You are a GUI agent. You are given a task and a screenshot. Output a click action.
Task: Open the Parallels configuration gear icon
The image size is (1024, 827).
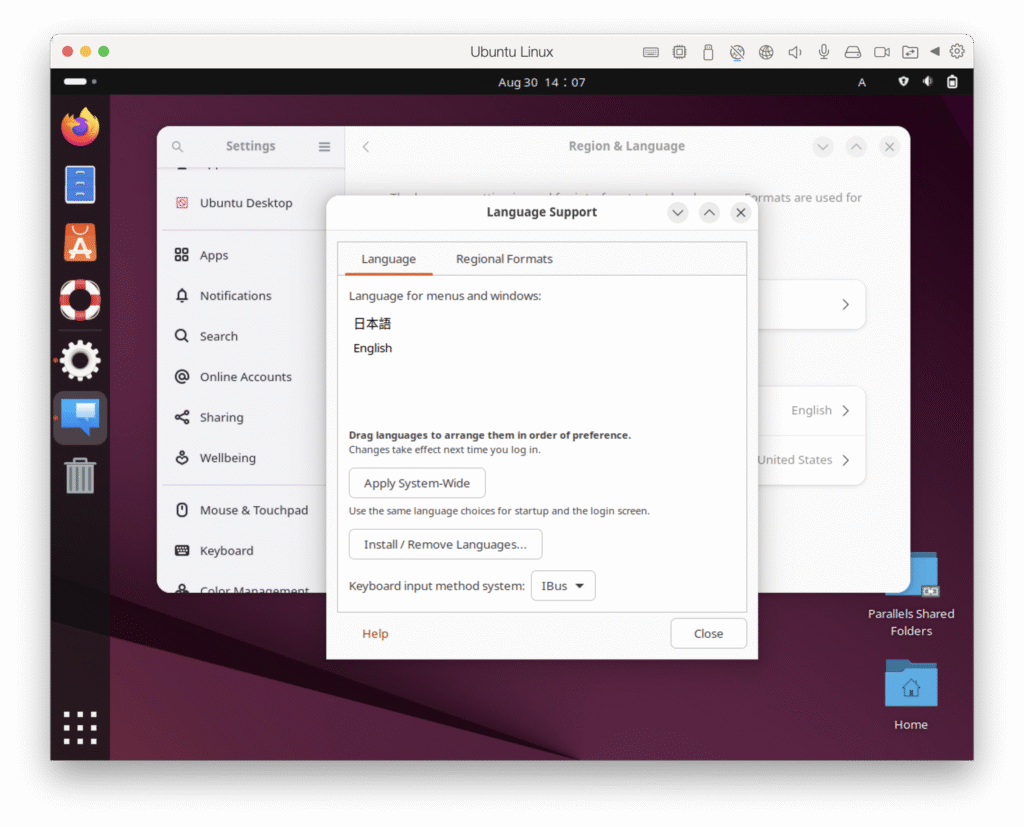[x=957, y=51]
